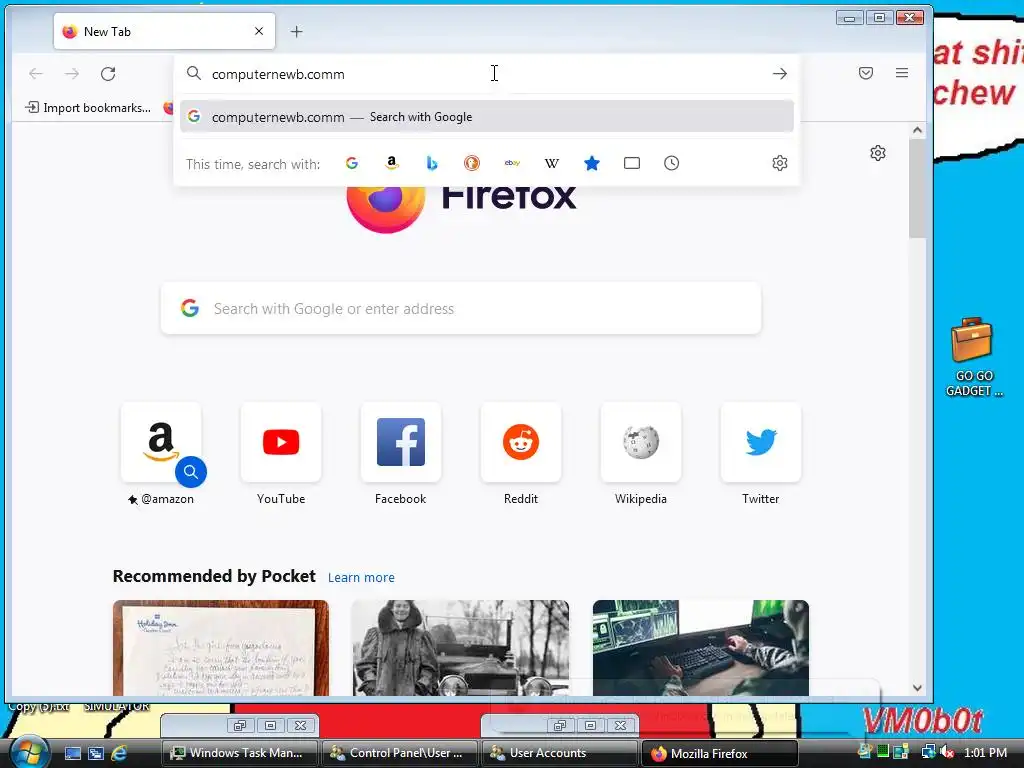The image size is (1024, 768).
Task: Click the page scrollbar up arrow
Action: point(917,130)
